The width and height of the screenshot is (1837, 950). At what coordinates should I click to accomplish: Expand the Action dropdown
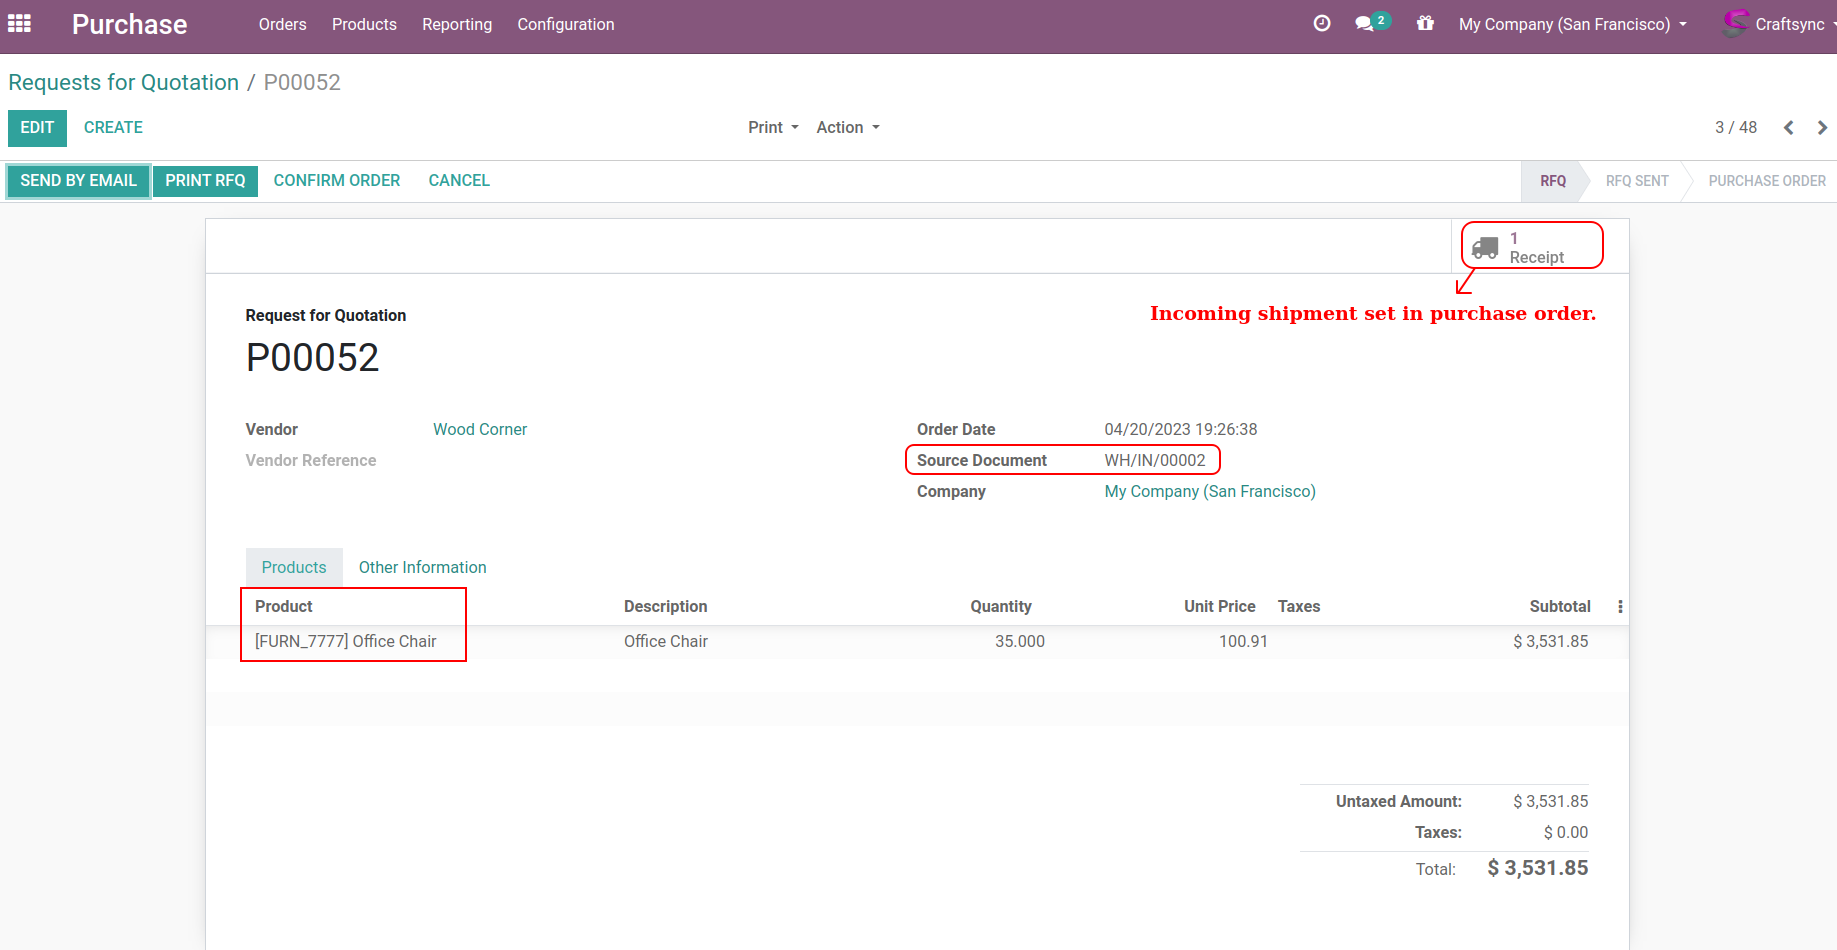[x=847, y=128]
